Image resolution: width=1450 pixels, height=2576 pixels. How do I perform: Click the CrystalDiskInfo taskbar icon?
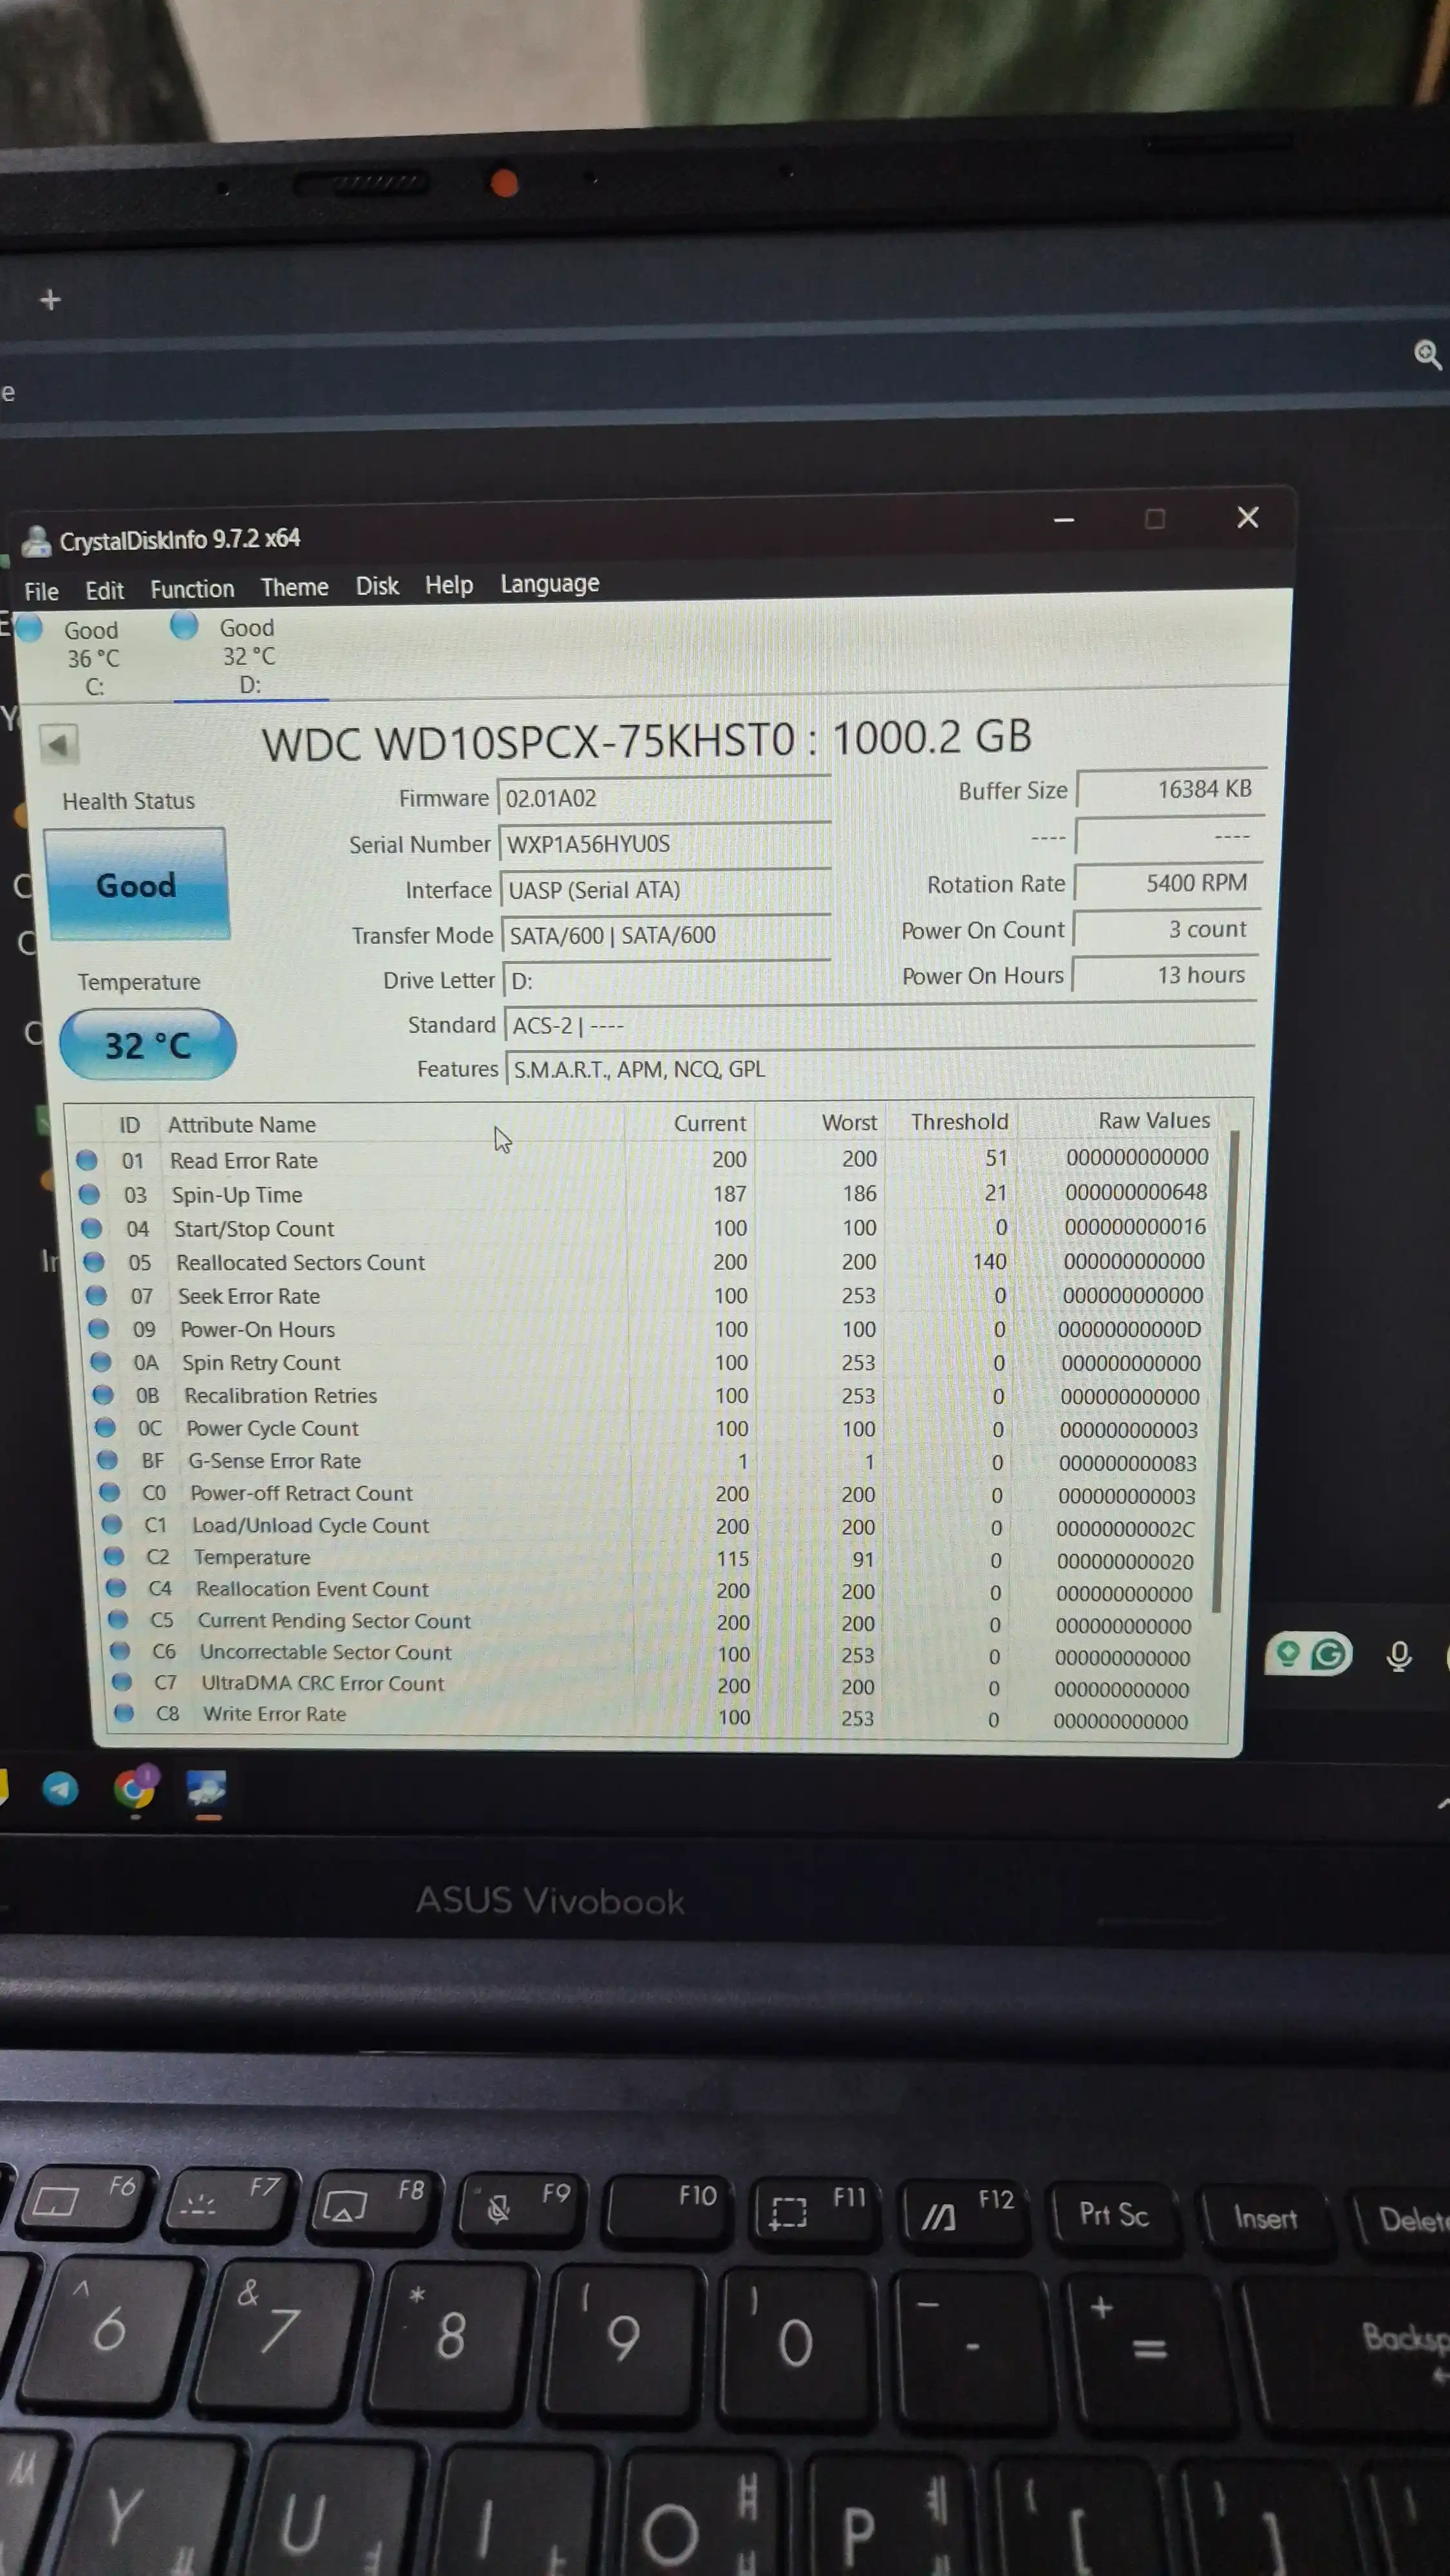tap(207, 1789)
